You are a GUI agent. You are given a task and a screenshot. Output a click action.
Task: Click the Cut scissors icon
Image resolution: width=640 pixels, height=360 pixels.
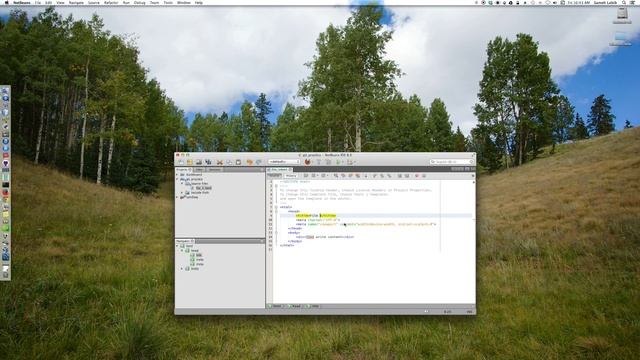pos(220,162)
